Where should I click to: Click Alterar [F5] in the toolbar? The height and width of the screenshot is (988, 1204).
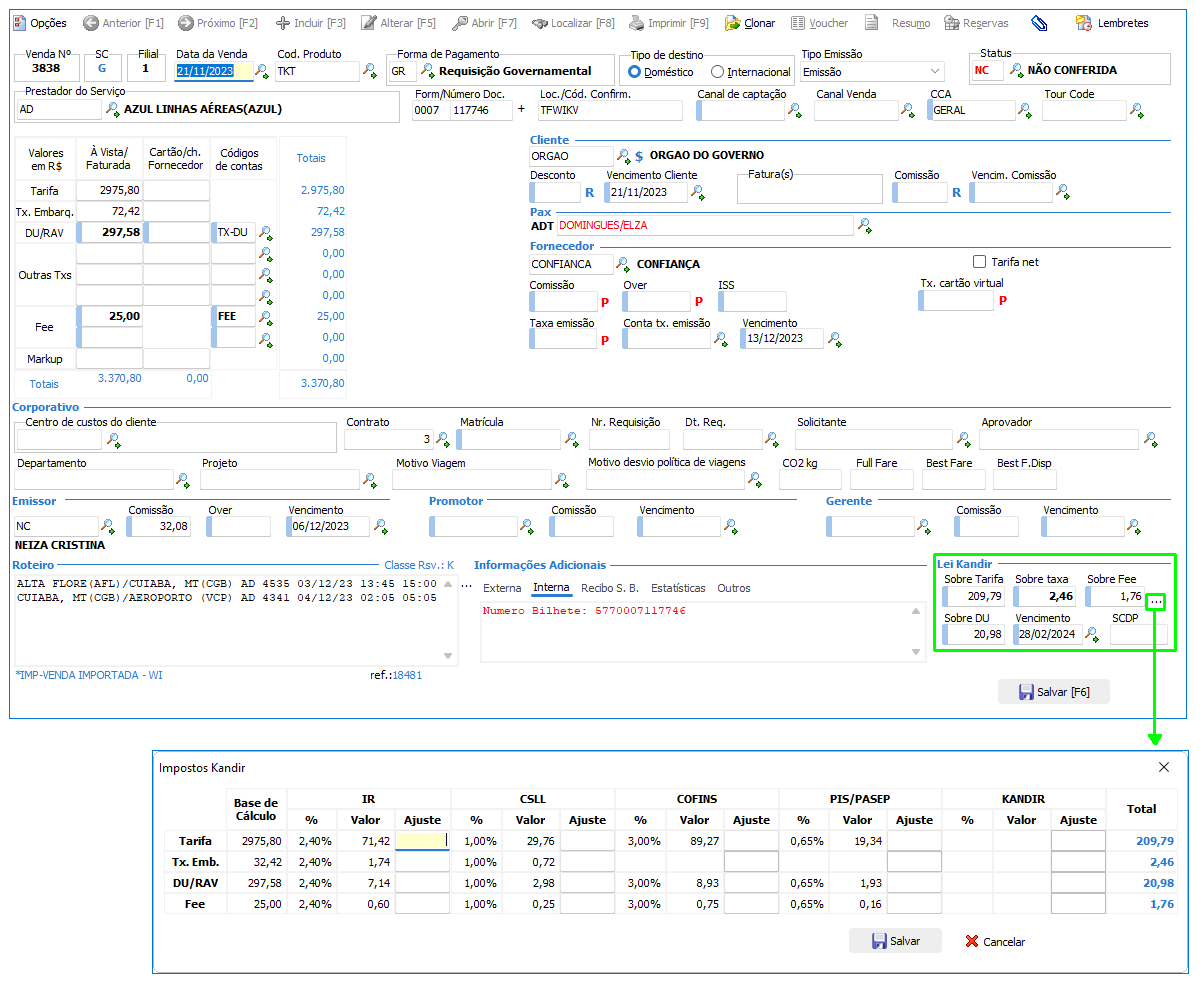pyautogui.click(x=398, y=23)
